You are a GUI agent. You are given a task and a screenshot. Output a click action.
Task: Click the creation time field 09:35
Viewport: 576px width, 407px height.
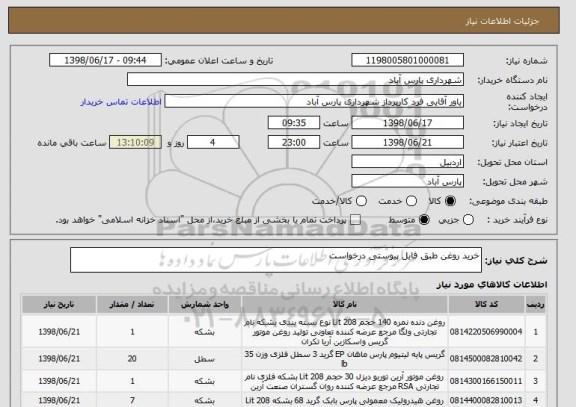coord(294,123)
